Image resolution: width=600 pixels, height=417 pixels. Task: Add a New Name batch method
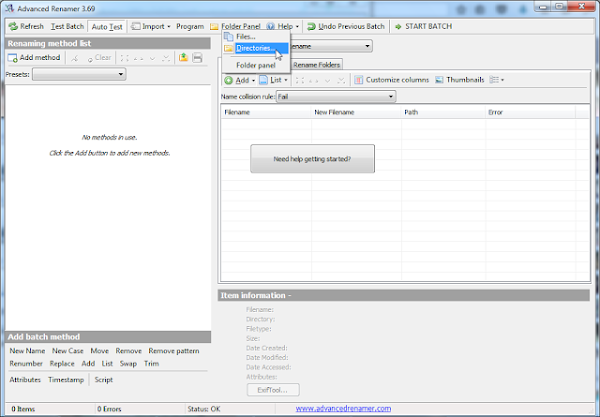(27, 351)
